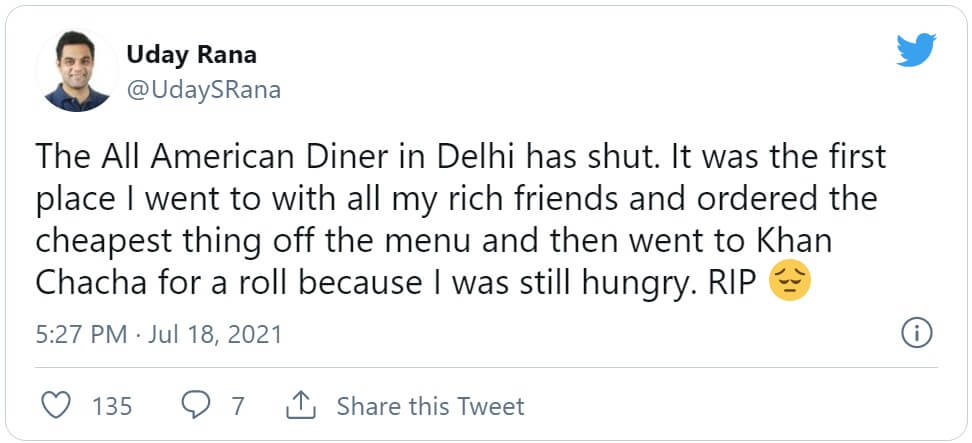Like the tweet with the heart icon
This screenshot has height=443, width=972.
click(x=59, y=406)
